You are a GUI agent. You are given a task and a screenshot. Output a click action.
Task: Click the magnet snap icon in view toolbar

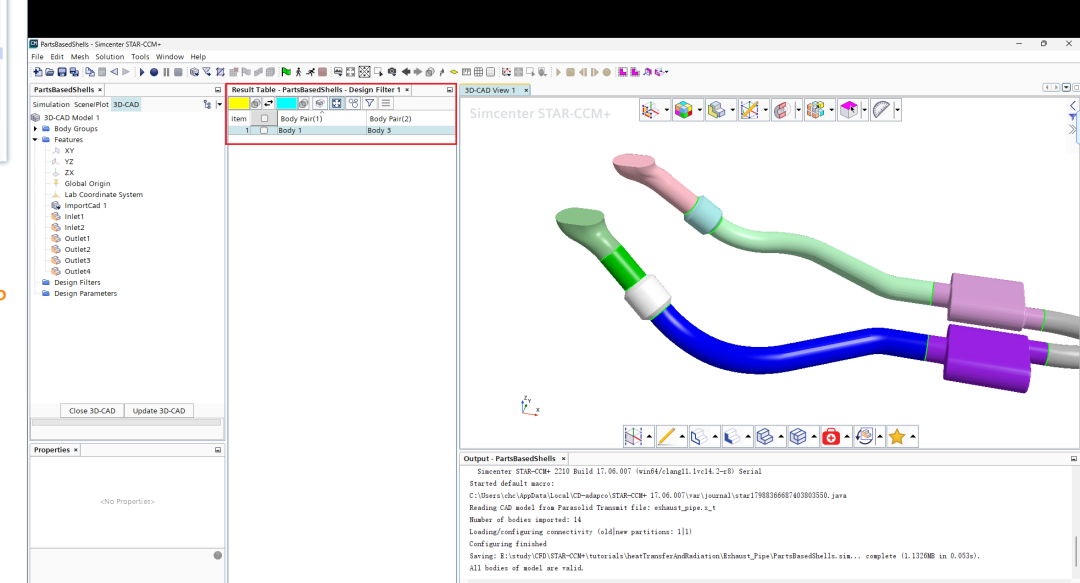pyautogui.click(x=782, y=110)
